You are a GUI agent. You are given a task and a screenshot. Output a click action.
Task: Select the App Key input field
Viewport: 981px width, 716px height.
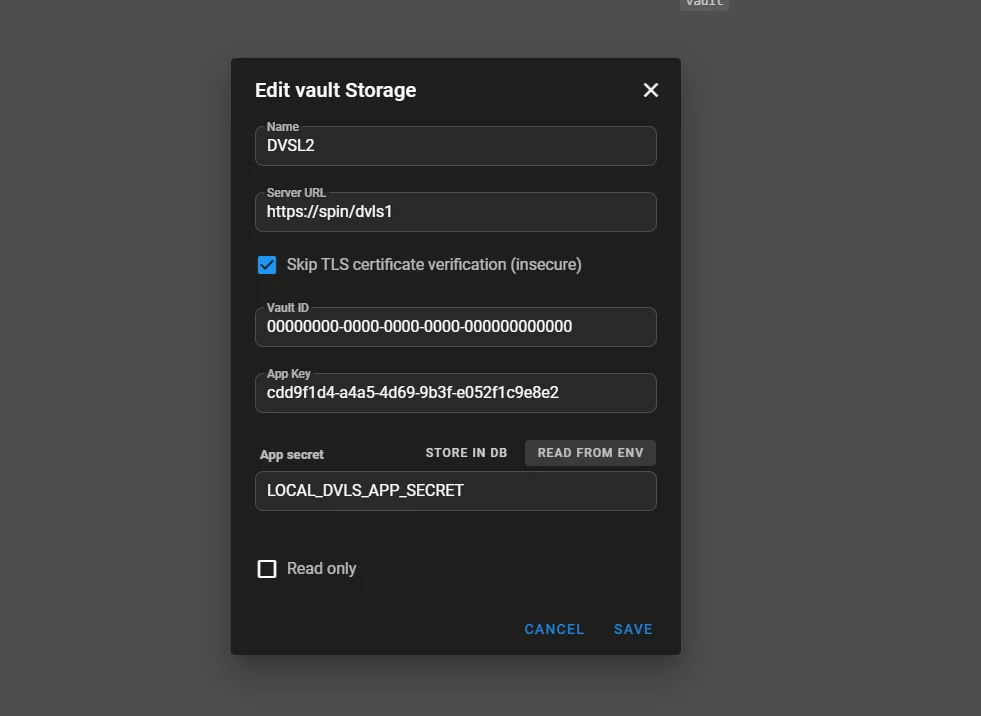point(455,393)
